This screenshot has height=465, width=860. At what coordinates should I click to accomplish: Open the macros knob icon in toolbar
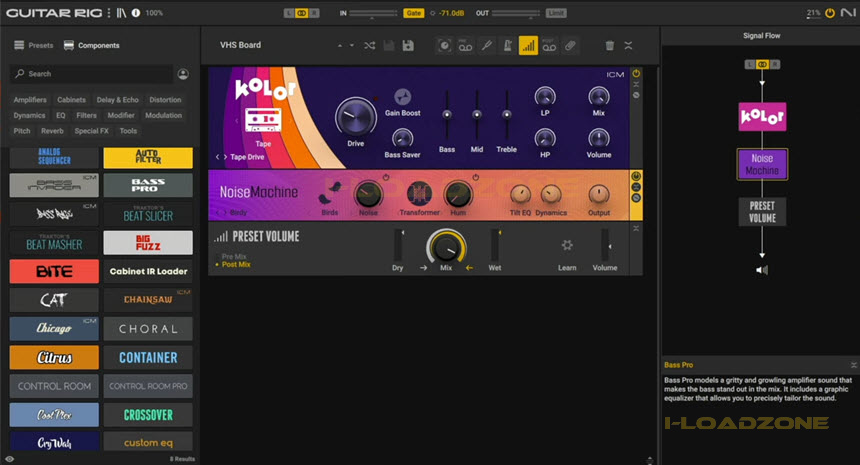[x=444, y=46]
